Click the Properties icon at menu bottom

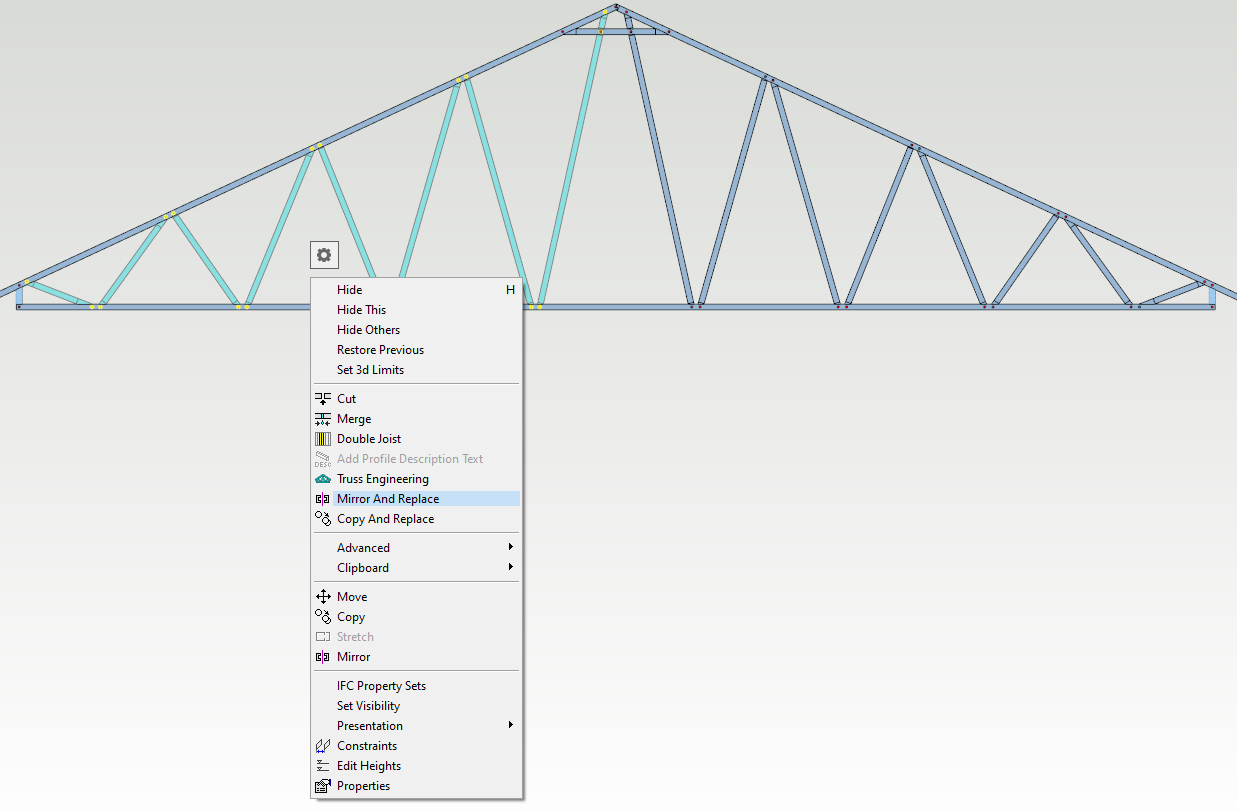click(x=323, y=786)
